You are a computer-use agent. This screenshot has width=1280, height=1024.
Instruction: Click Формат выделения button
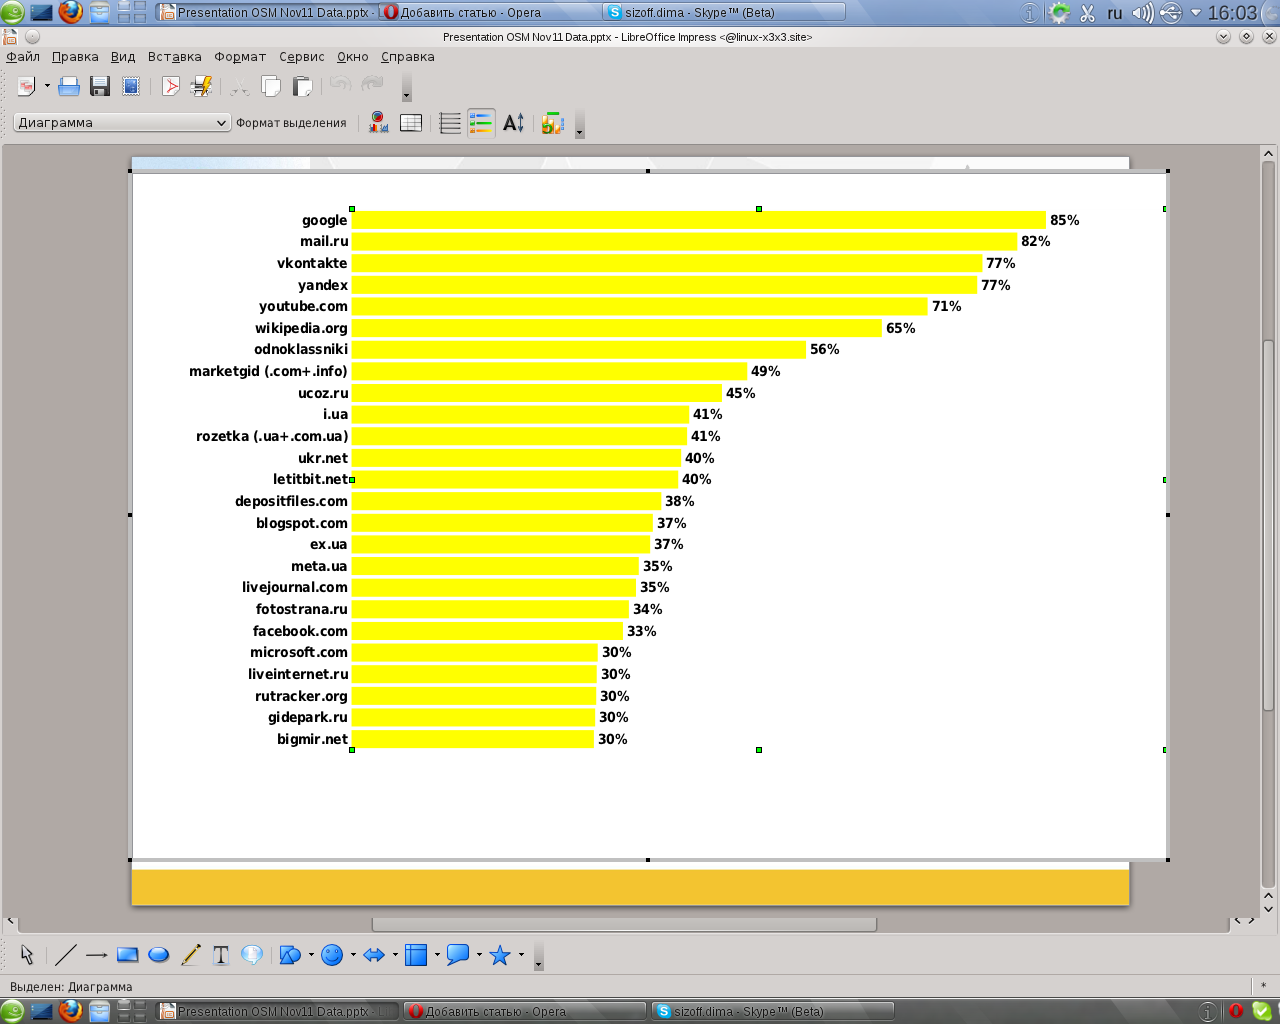click(291, 123)
